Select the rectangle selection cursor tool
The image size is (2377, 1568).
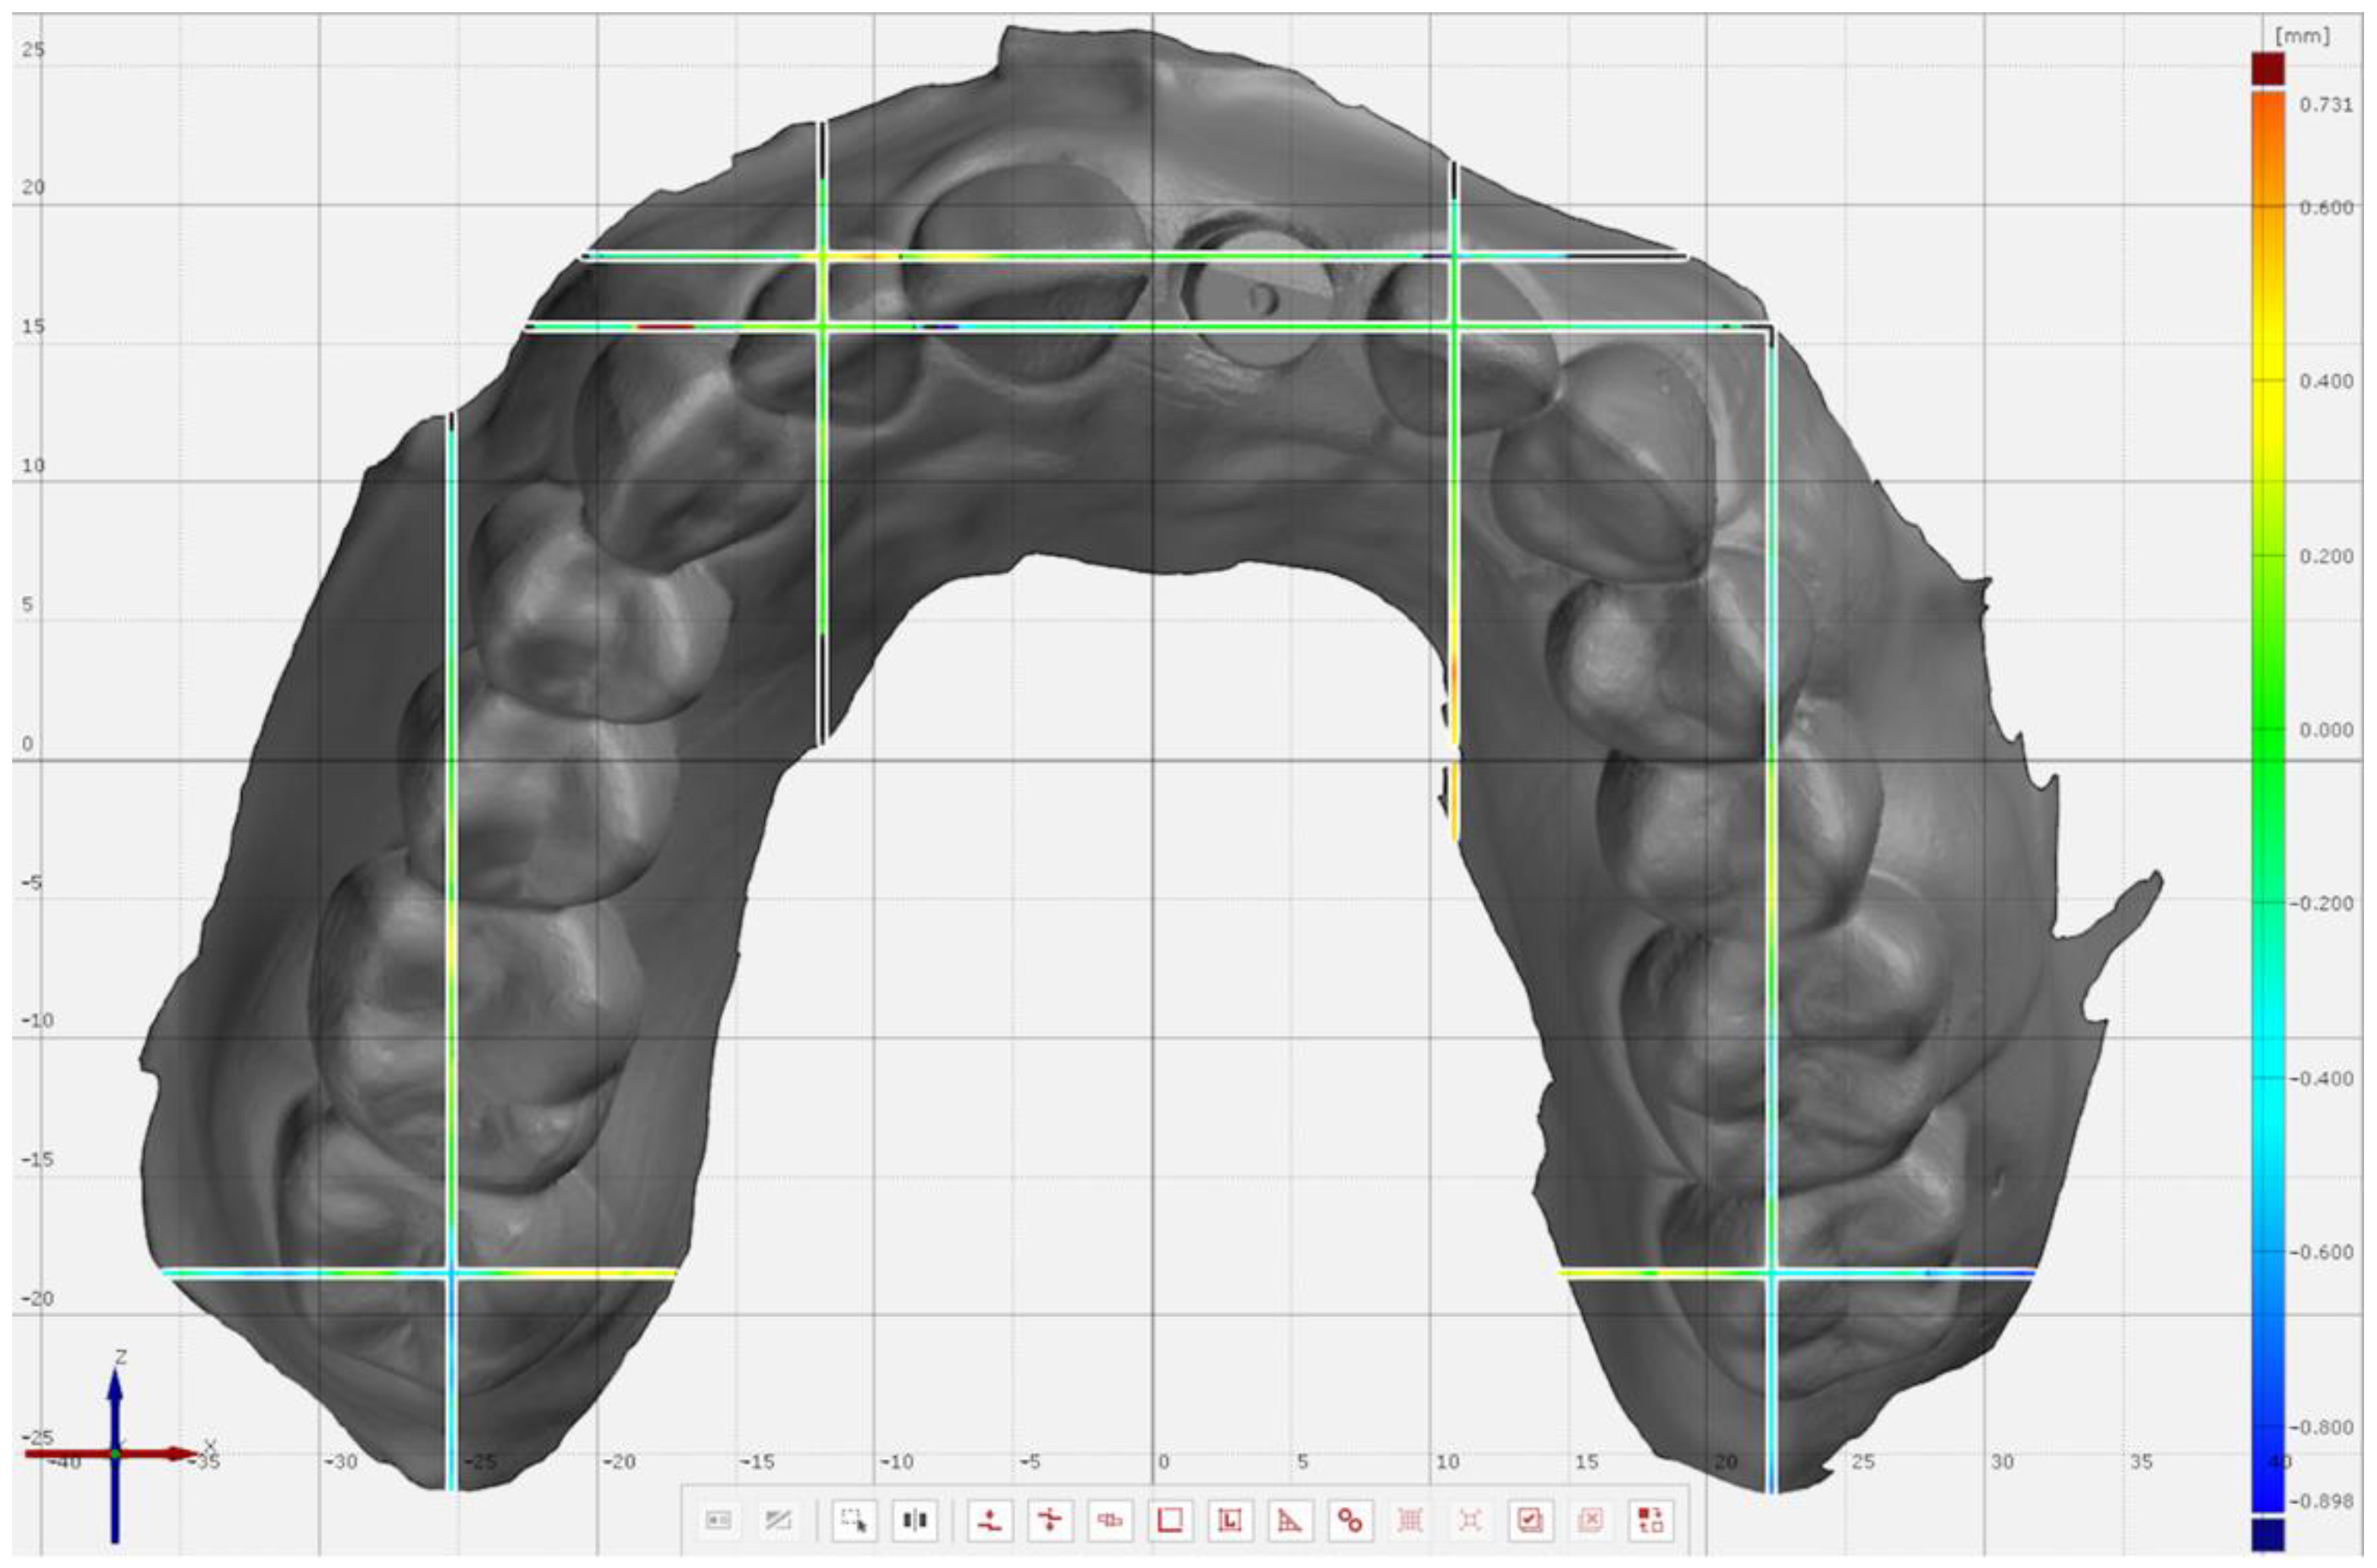click(x=854, y=1521)
